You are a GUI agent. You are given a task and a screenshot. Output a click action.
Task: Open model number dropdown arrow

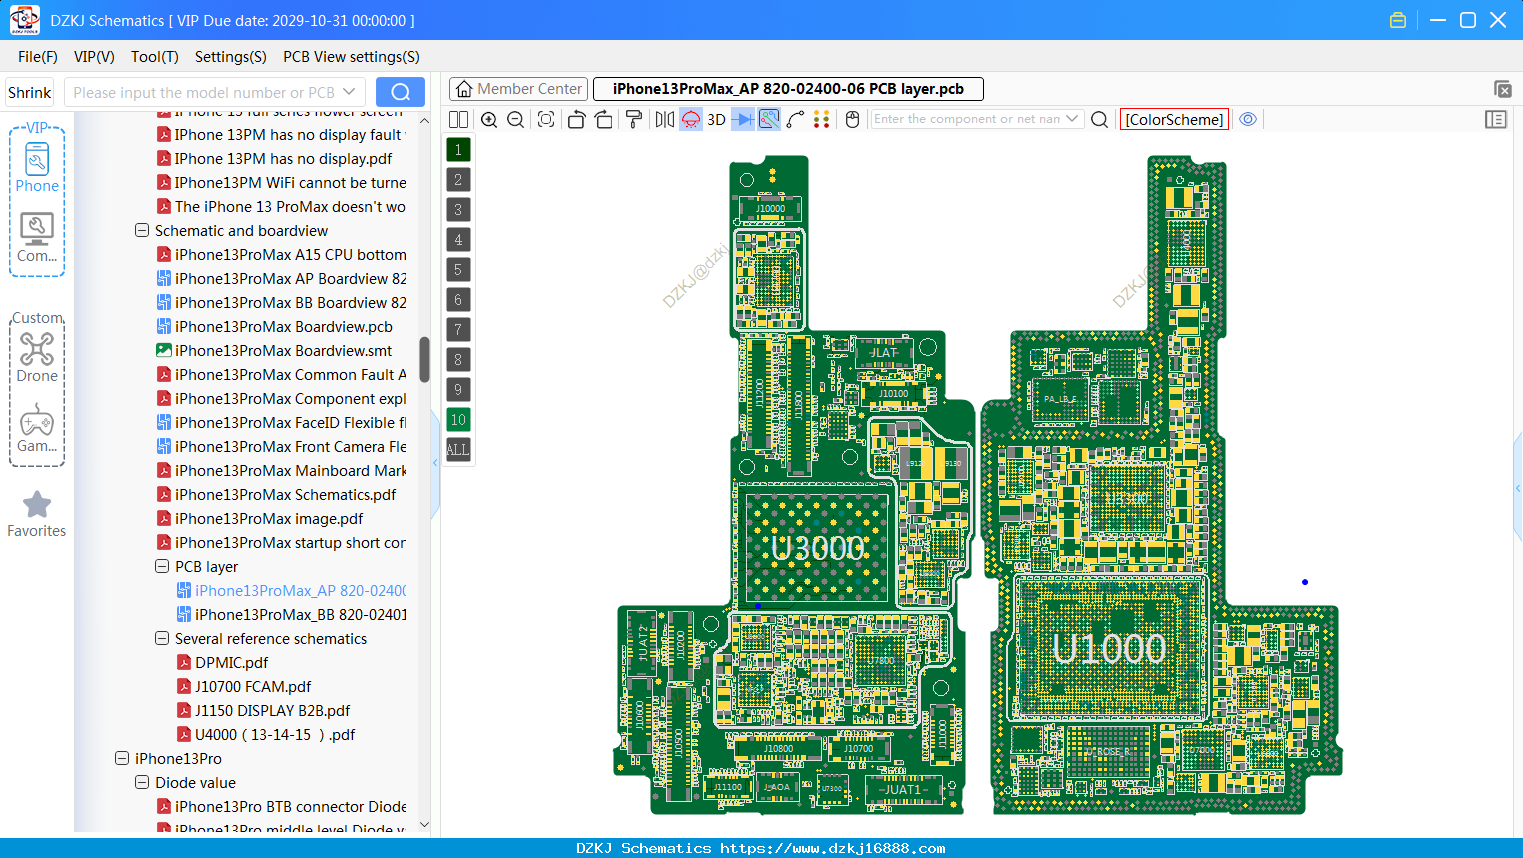click(349, 92)
